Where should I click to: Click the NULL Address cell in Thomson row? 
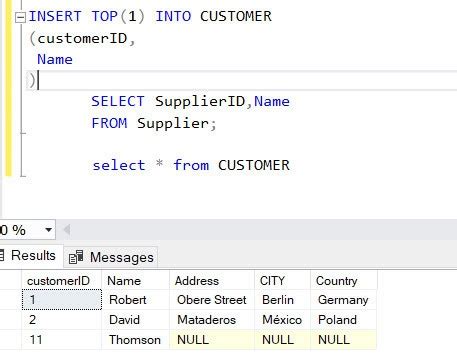(x=212, y=340)
